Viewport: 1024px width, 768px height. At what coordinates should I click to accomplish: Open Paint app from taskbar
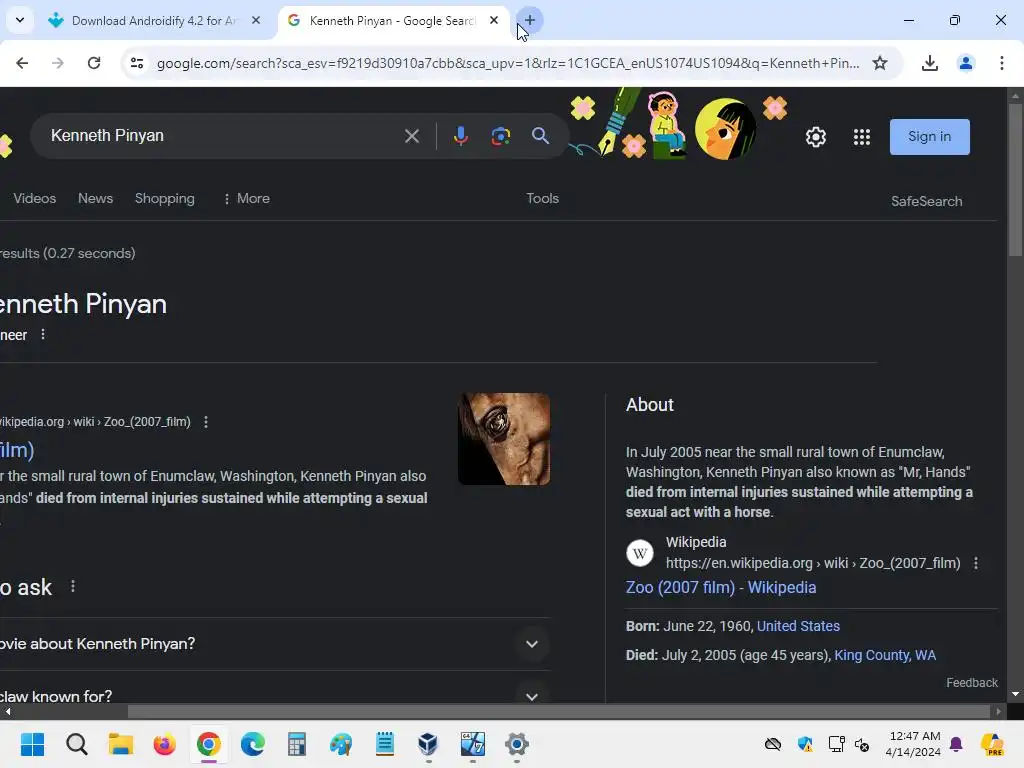[340, 744]
